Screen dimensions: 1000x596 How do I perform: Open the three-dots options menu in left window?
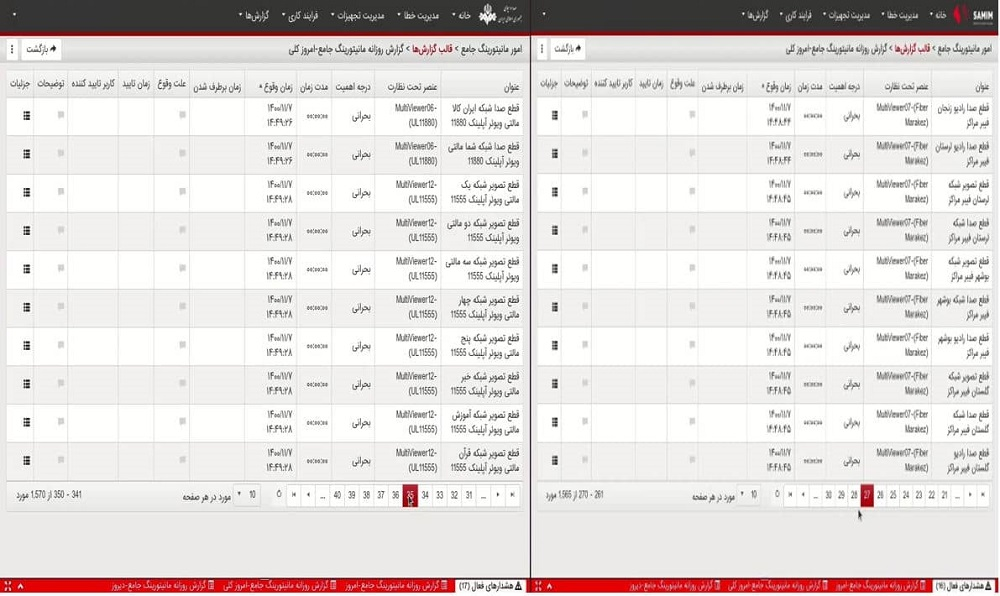(x=11, y=49)
